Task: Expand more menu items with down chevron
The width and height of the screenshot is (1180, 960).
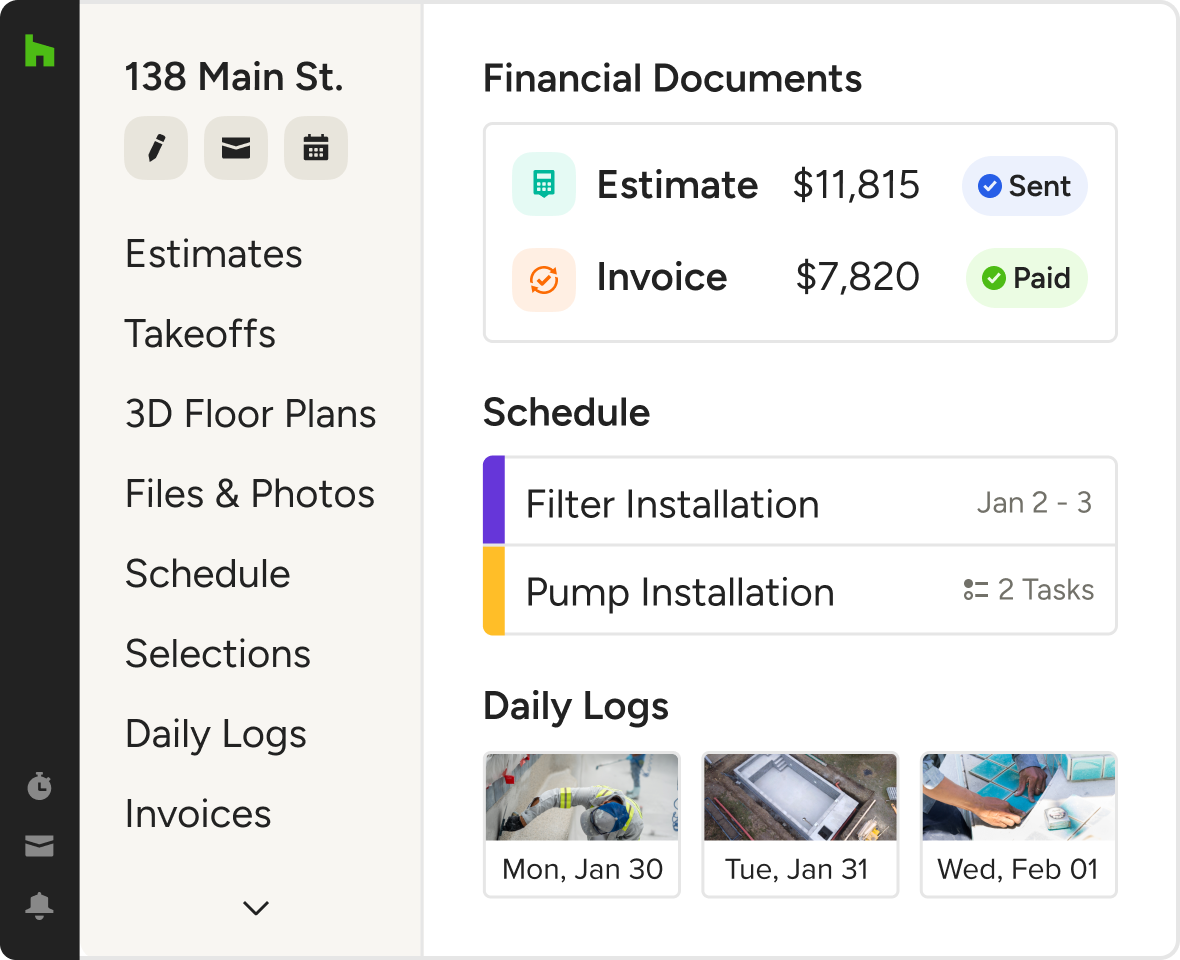Action: (x=256, y=908)
